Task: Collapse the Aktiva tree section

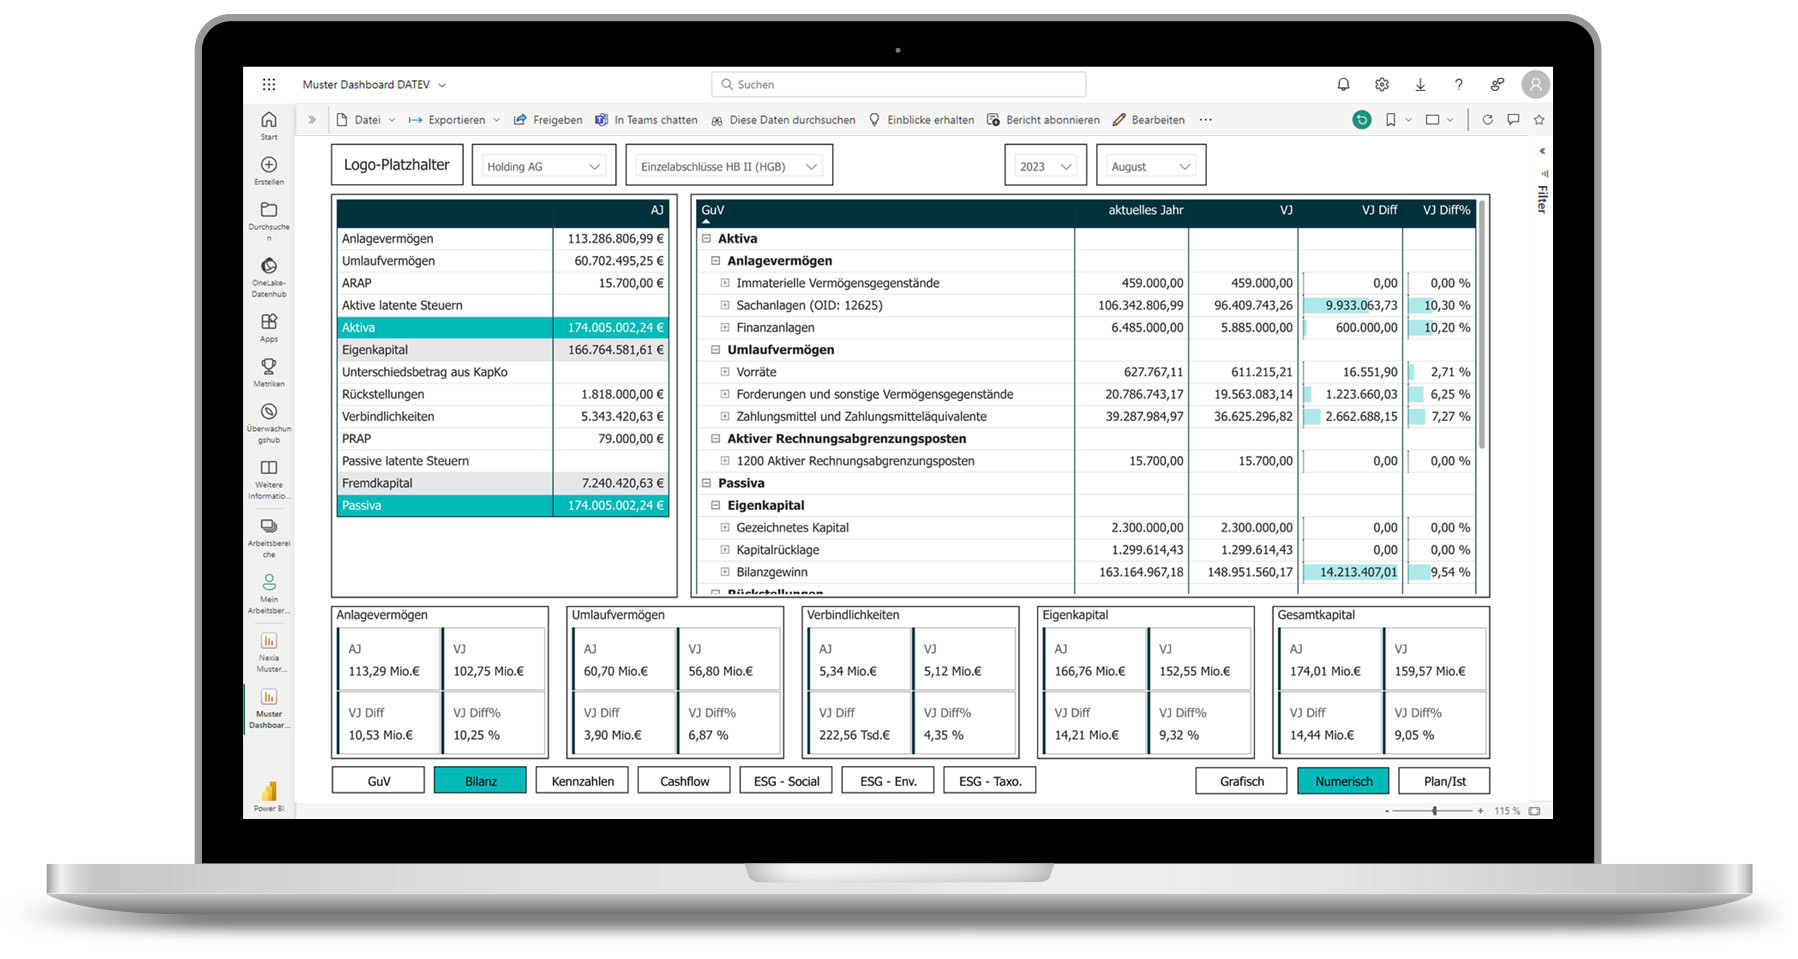Action: tap(707, 238)
